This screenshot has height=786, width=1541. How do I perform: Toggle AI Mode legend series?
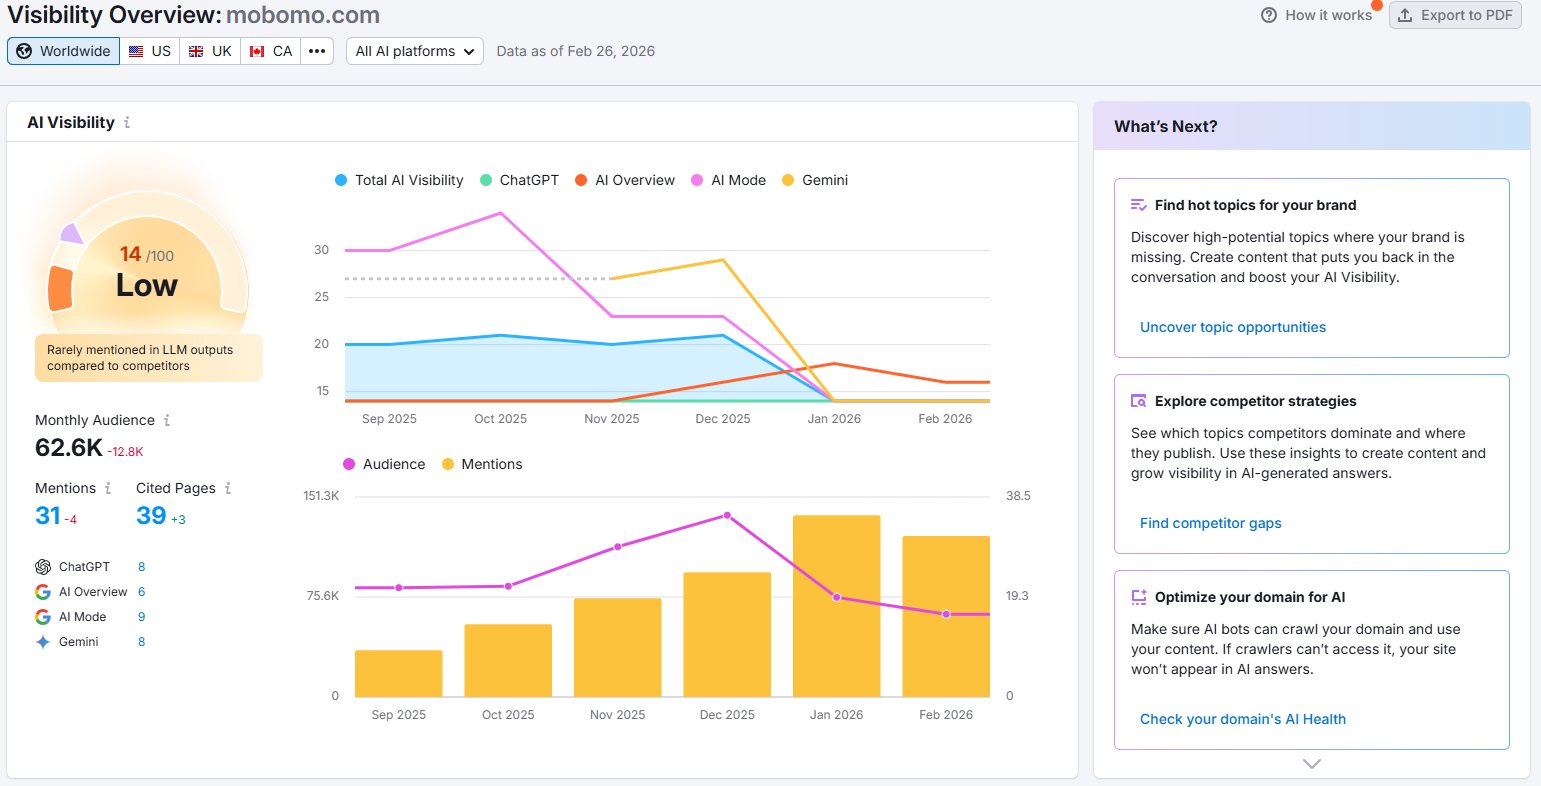728,181
